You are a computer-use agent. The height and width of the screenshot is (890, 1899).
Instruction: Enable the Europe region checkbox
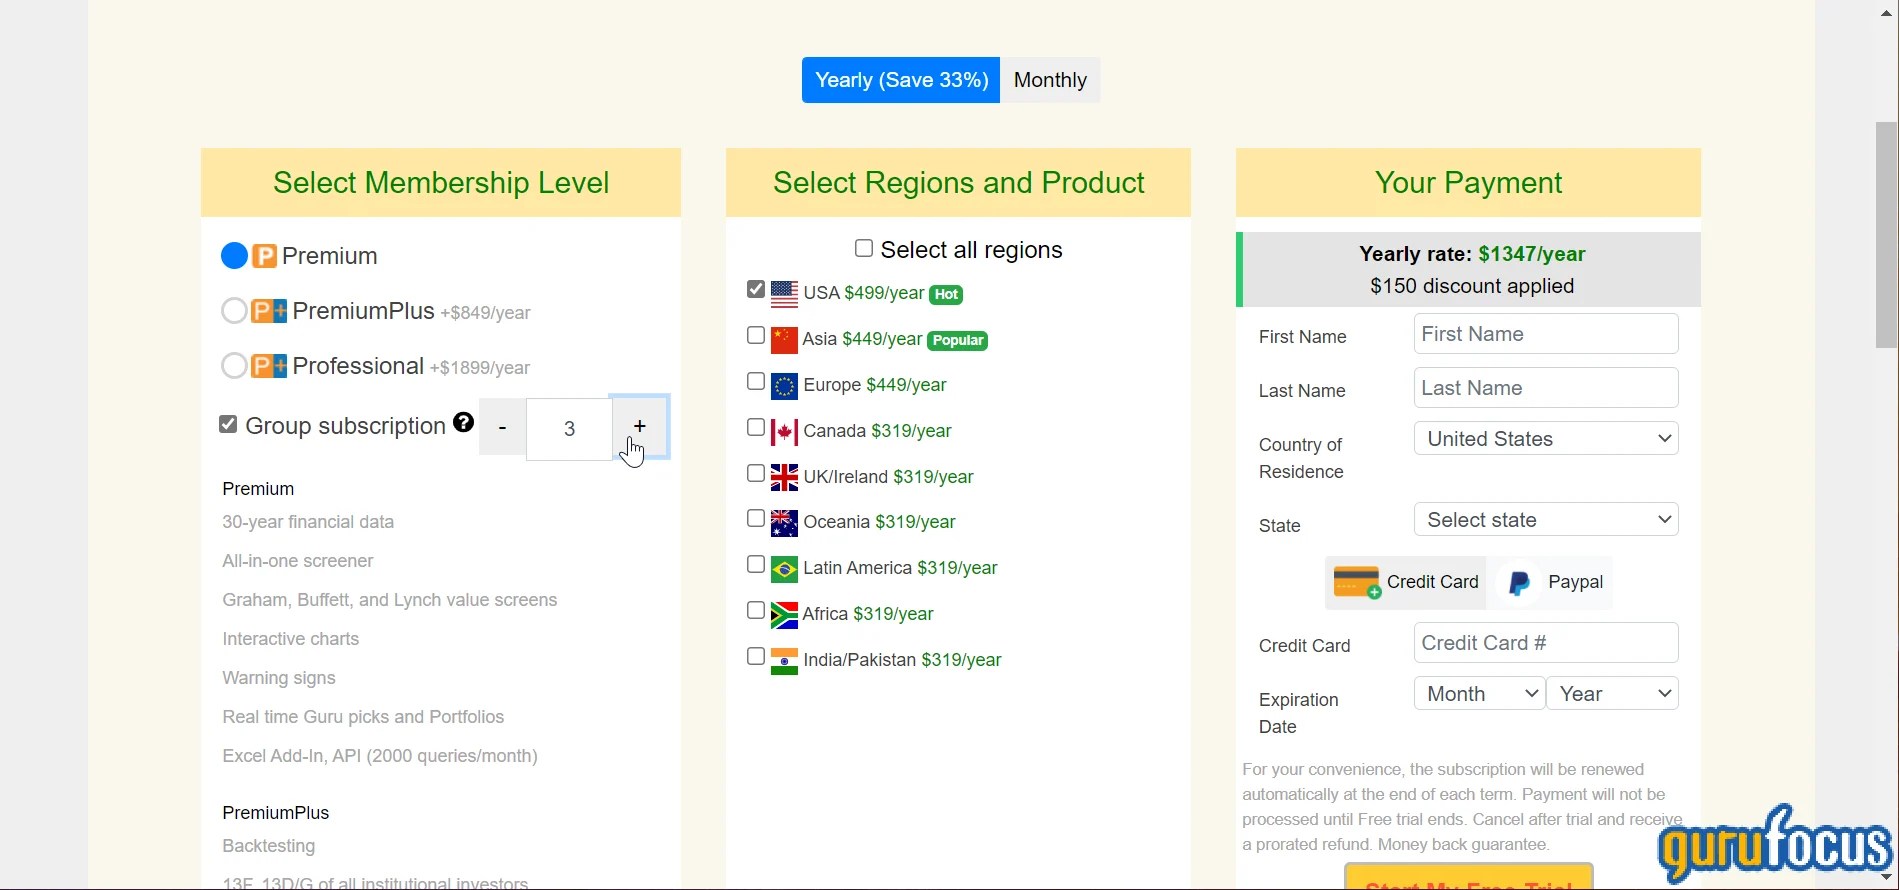pos(756,382)
